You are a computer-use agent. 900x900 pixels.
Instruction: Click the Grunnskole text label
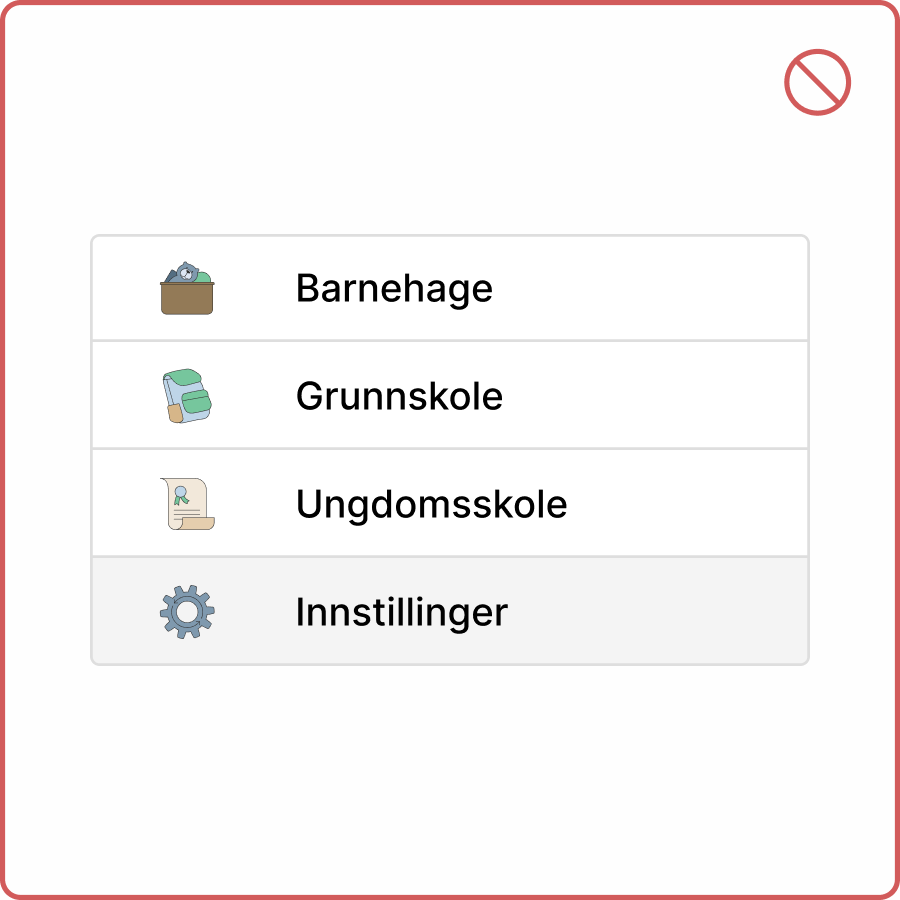[399, 397]
